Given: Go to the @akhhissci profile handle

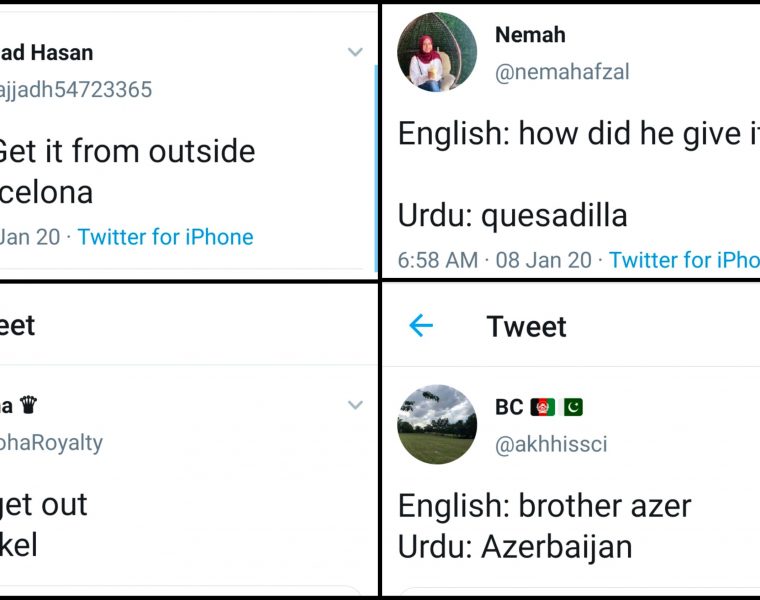Looking at the screenshot, I should point(551,444).
